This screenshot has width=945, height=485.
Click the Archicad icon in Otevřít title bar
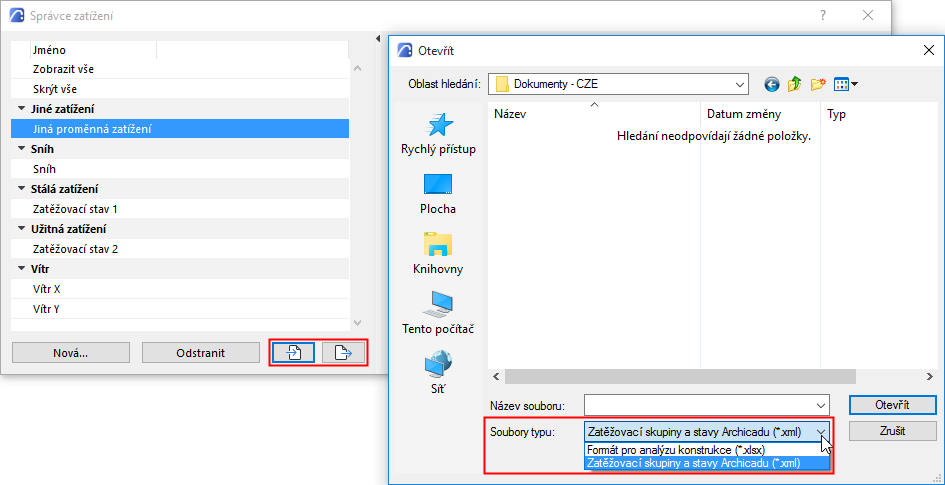(405, 51)
